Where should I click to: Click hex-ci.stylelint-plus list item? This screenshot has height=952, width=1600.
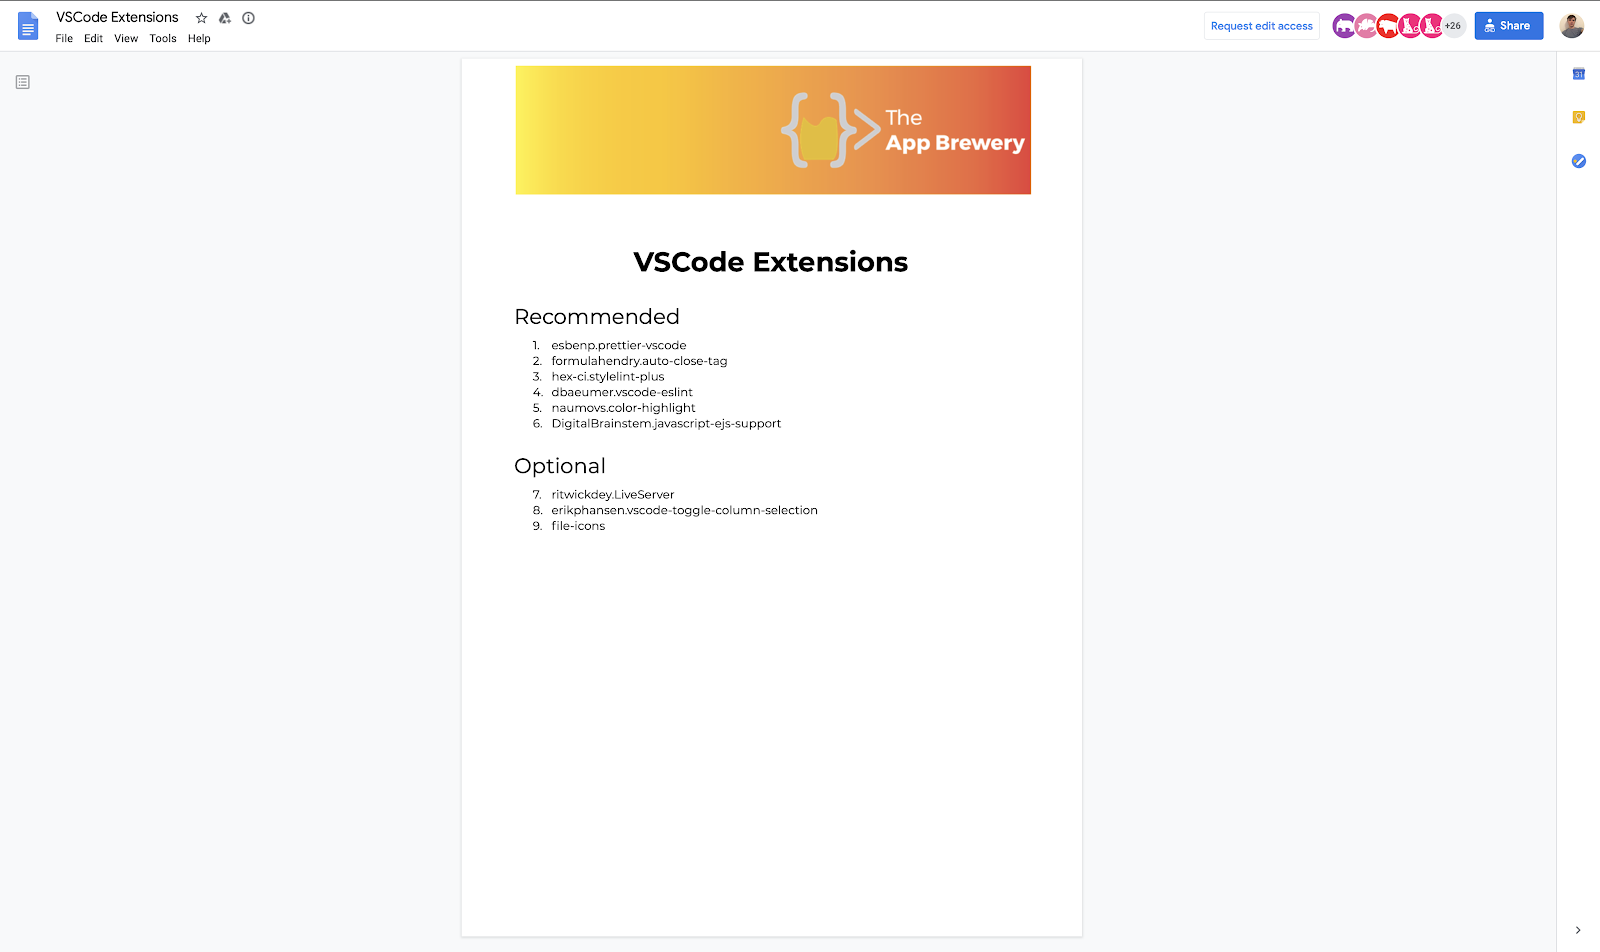tap(608, 377)
